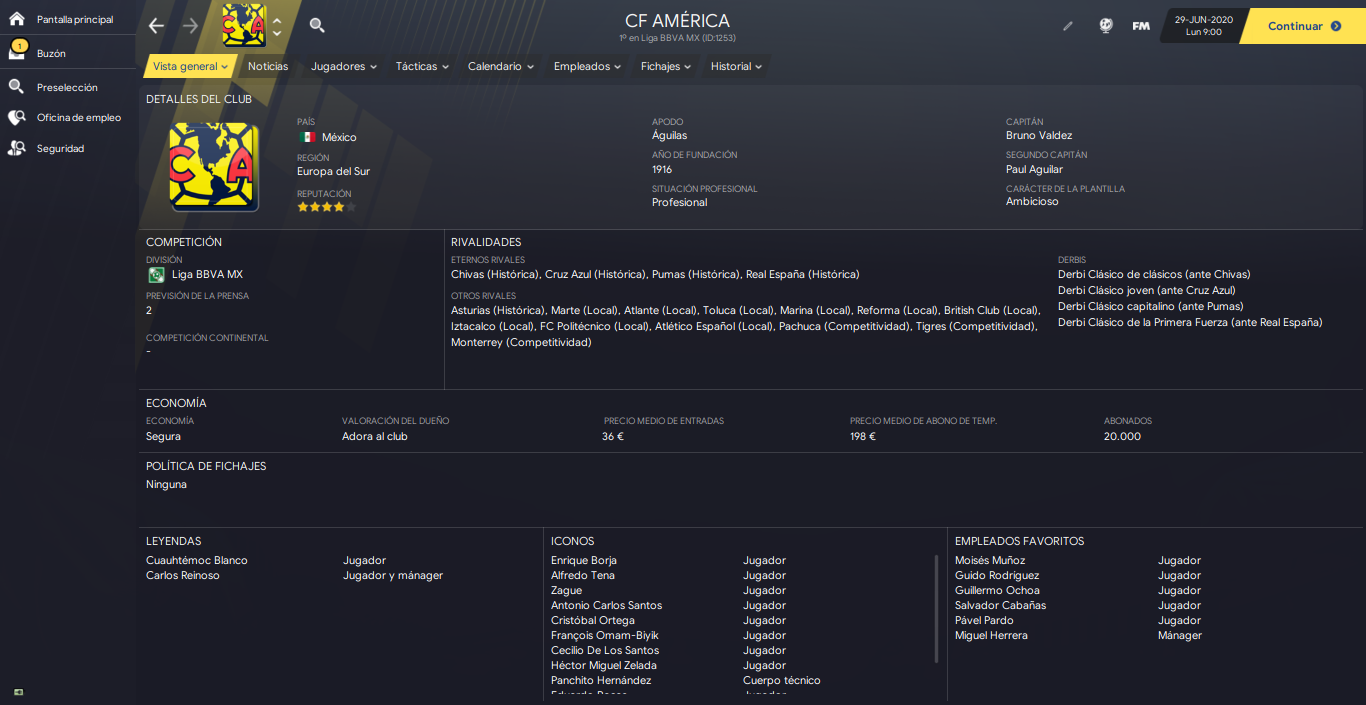The height and width of the screenshot is (705, 1366).
Task: Click the Seguridad icon in sidebar
Action: tap(17, 148)
